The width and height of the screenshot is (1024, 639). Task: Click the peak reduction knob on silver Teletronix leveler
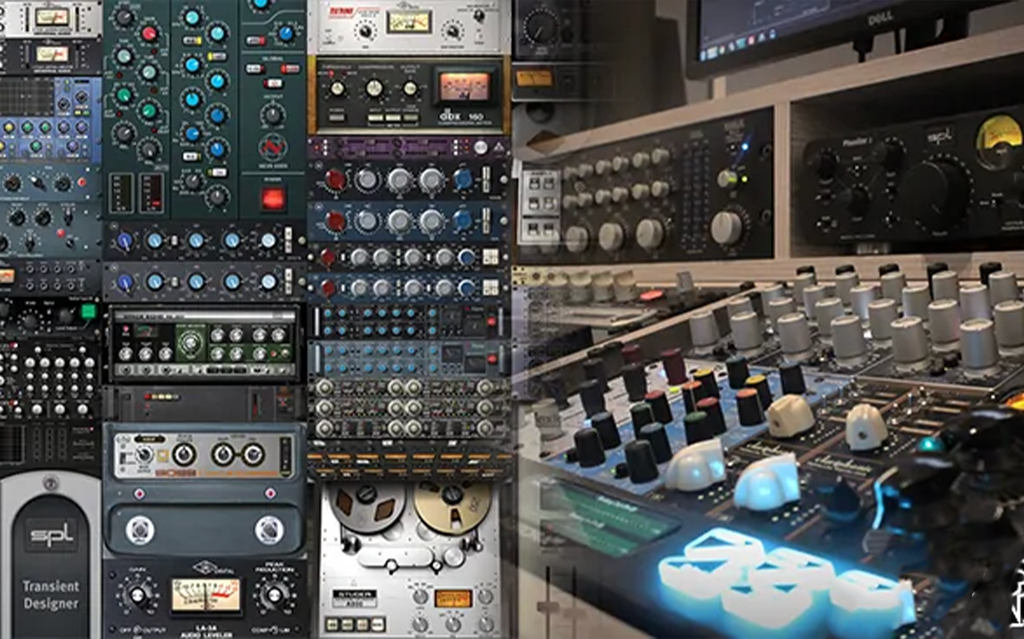[452, 29]
